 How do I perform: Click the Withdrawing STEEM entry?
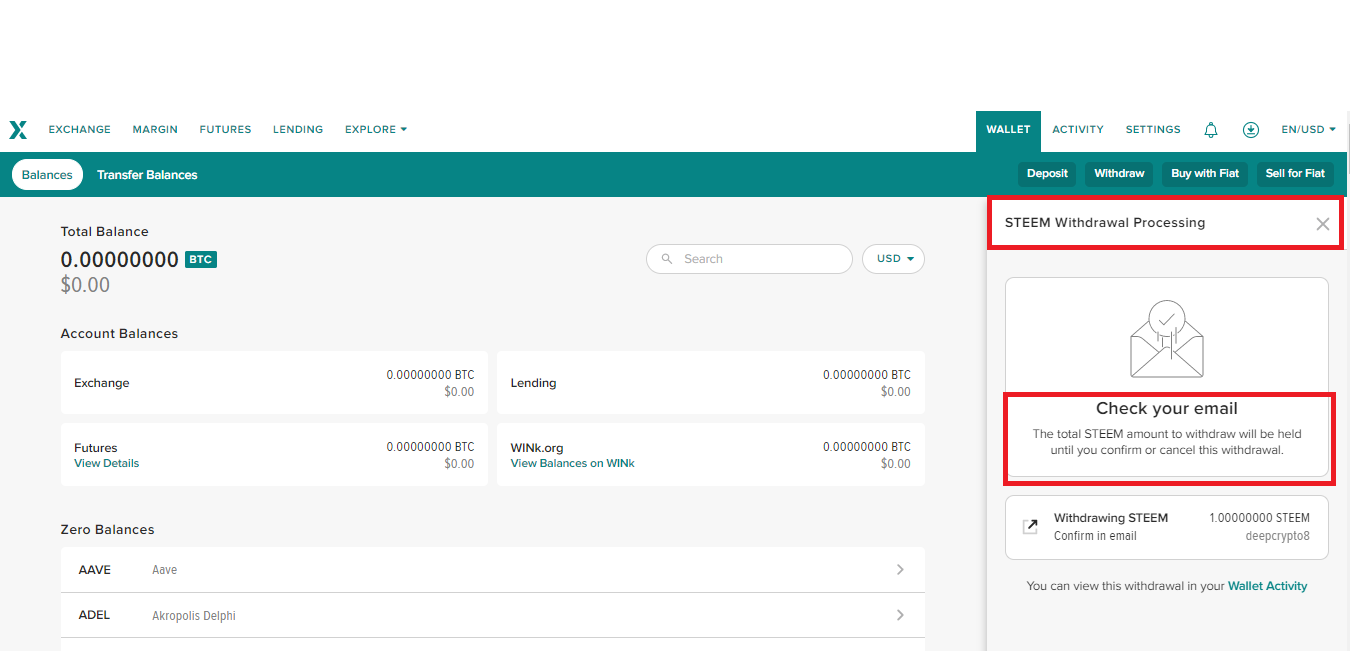(x=1167, y=527)
